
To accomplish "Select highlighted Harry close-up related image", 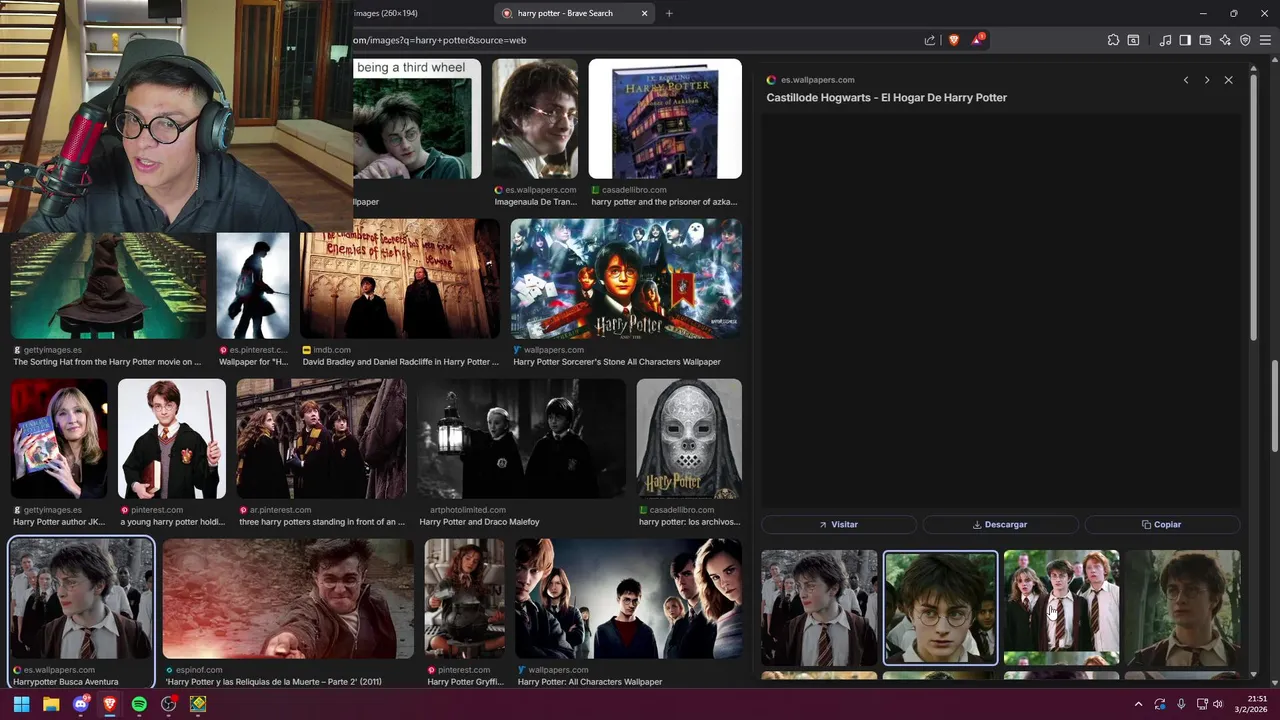I will click(940, 608).
